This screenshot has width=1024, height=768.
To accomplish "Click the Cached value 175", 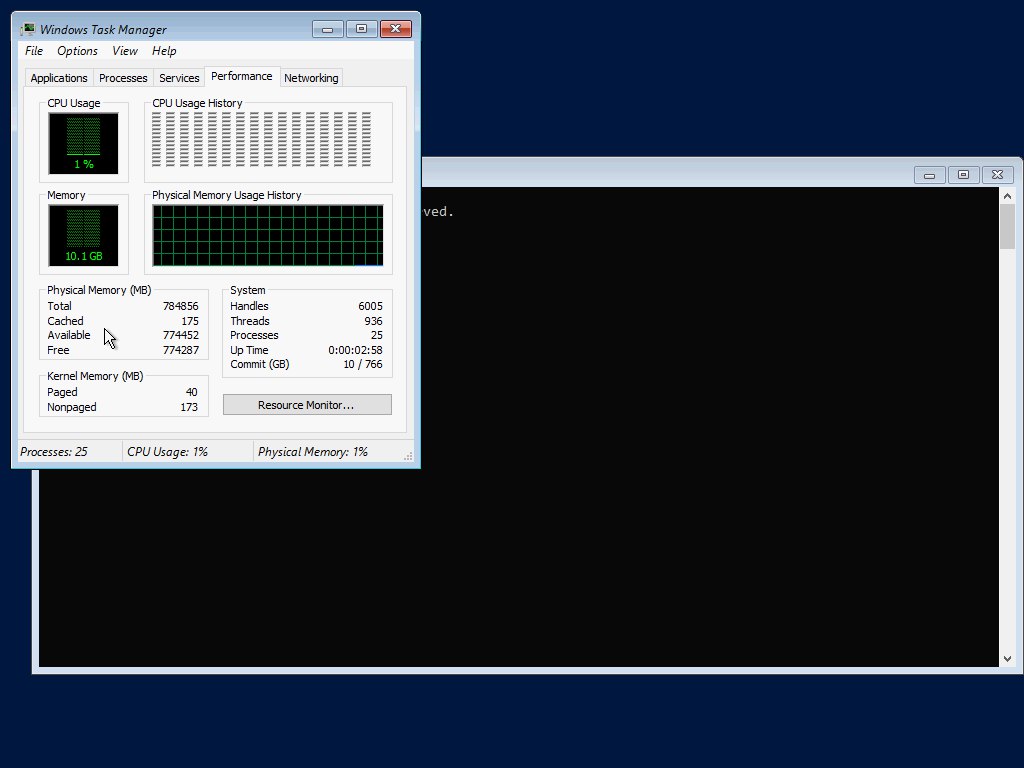I will (x=190, y=321).
